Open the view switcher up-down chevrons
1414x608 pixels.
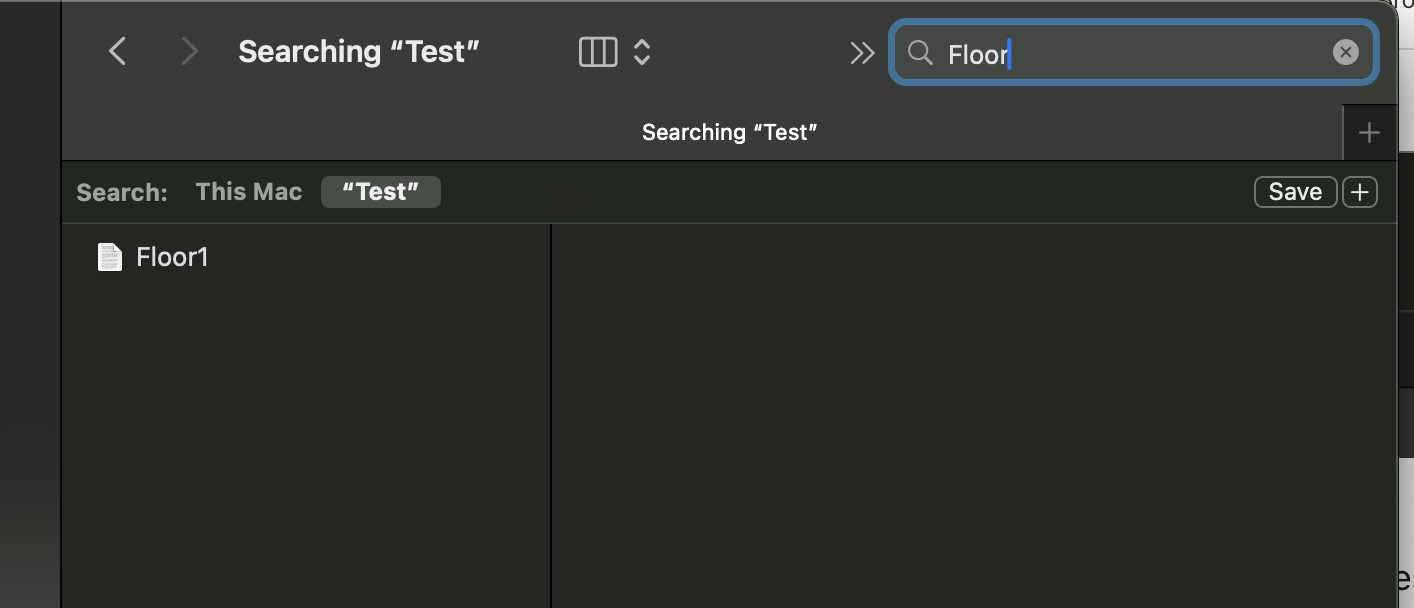pos(642,52)
